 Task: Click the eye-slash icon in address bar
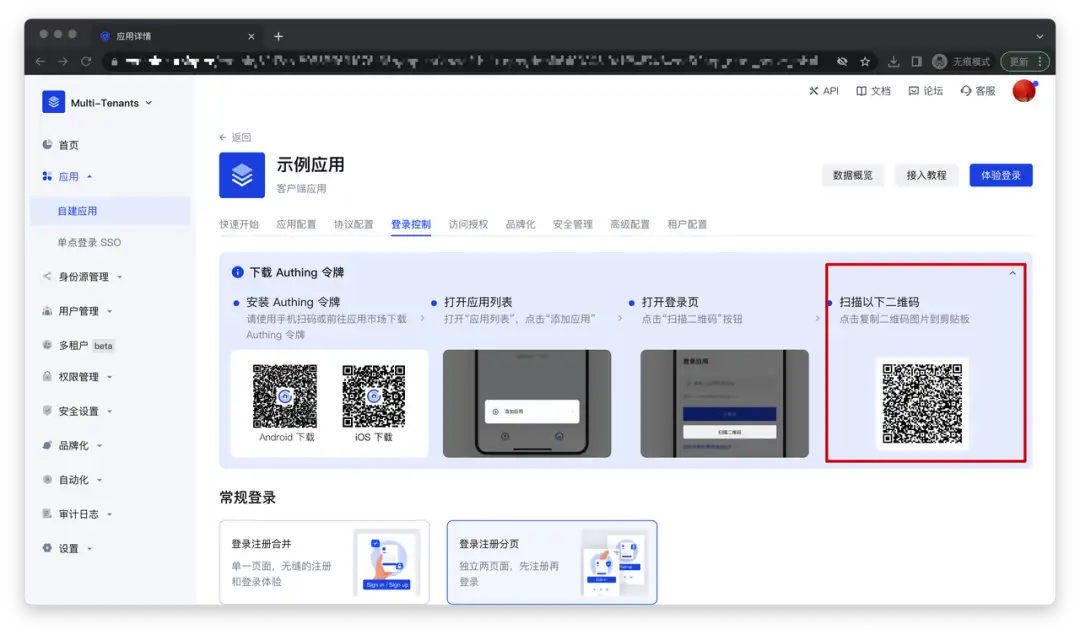click(842, 61)
